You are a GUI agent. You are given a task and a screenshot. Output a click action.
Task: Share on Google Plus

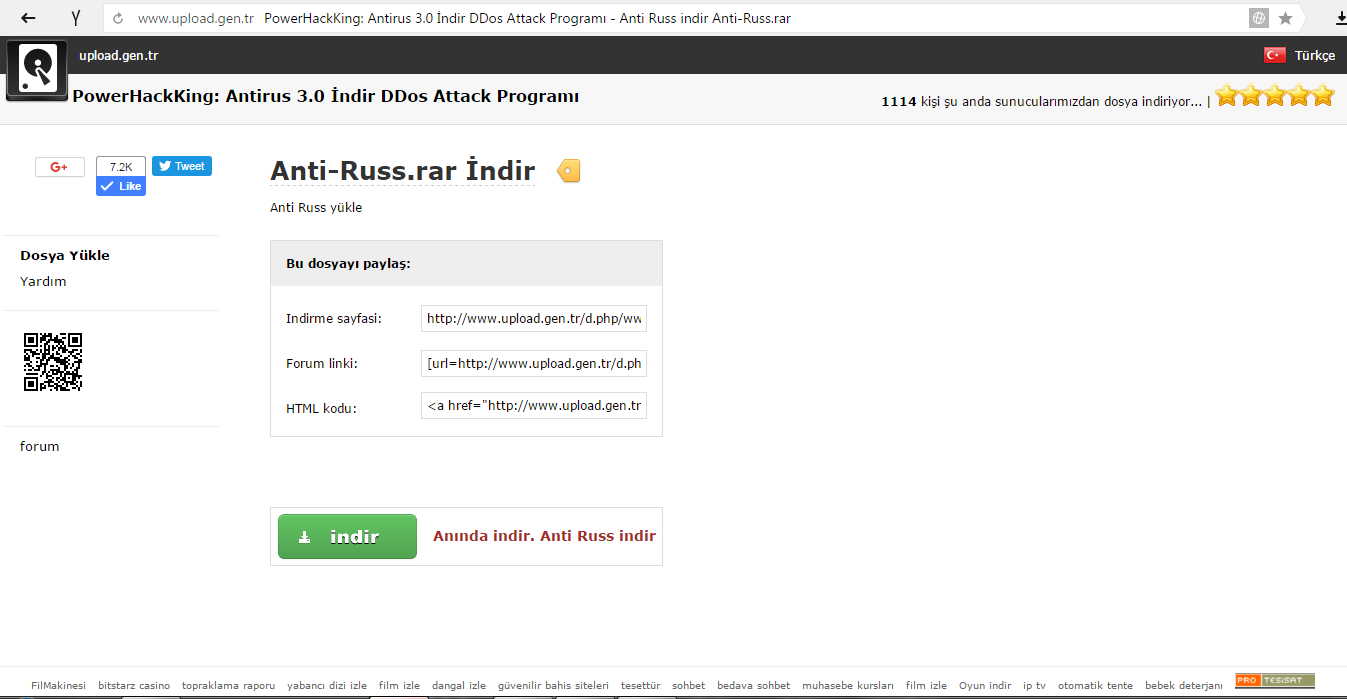(60, 167)
